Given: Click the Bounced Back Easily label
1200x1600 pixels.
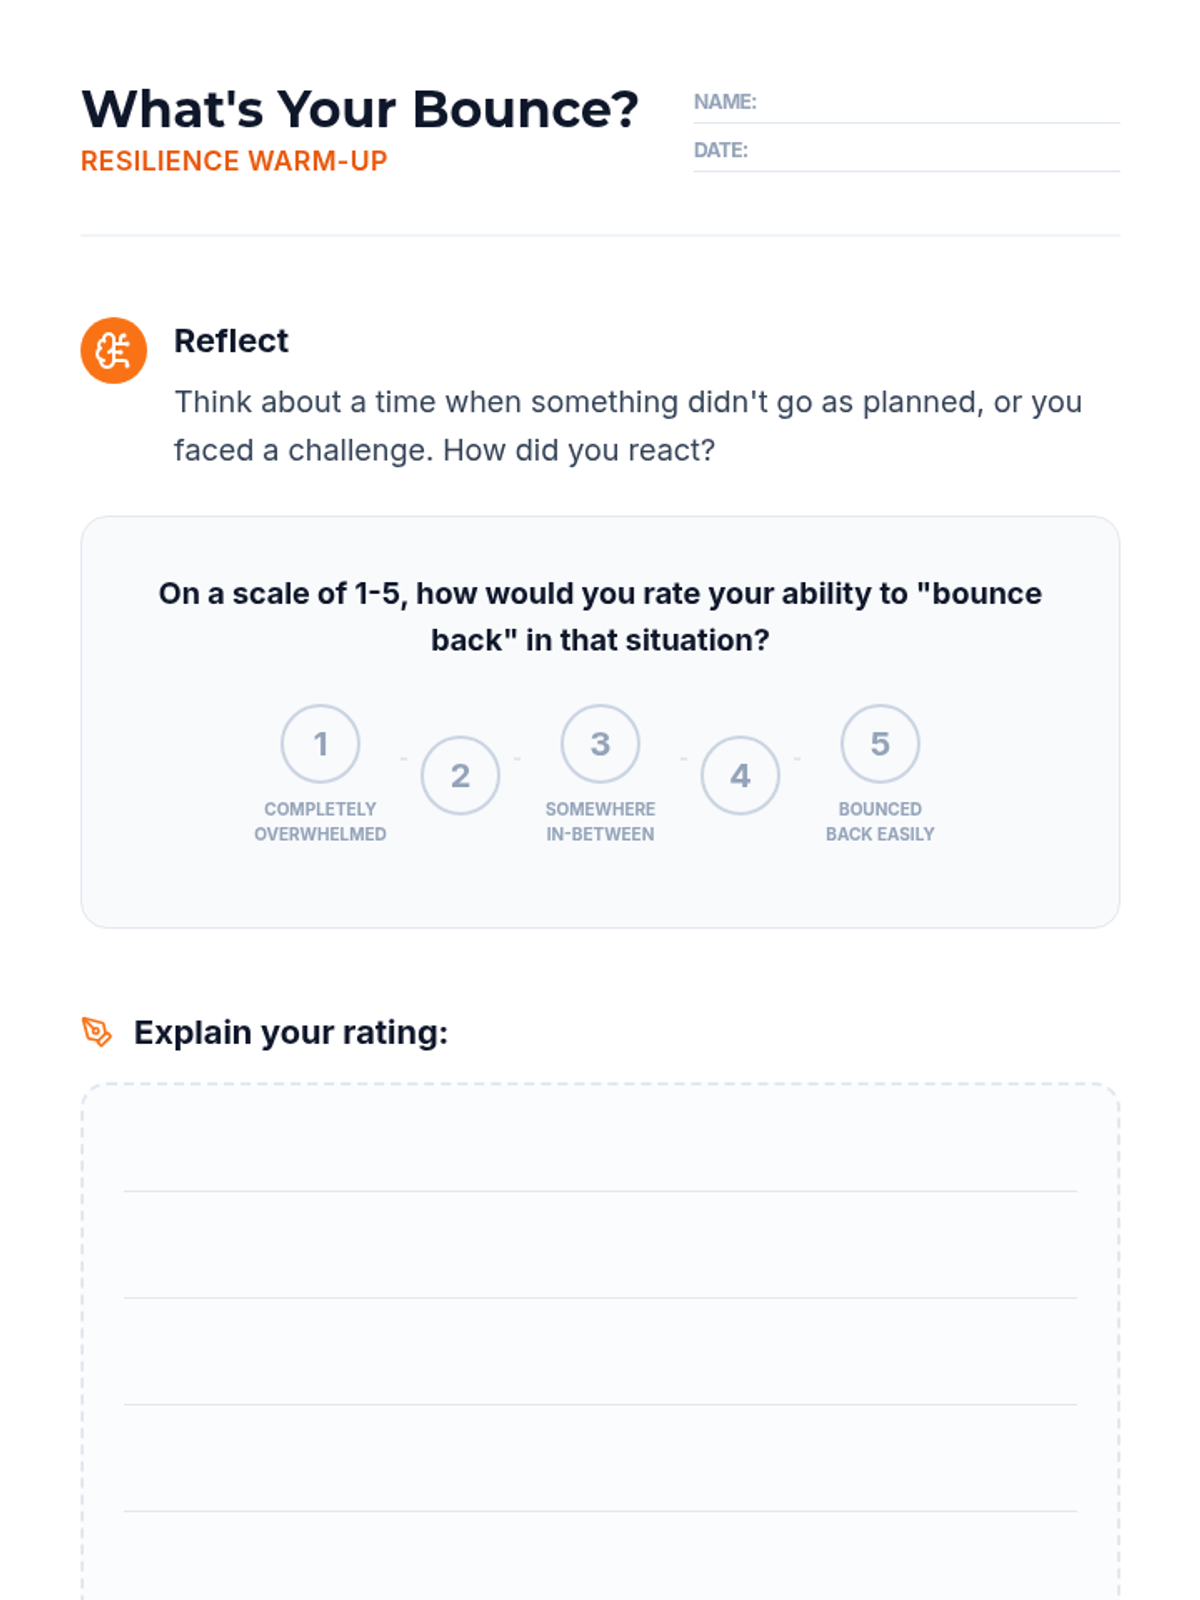Looking at the screenshot, I should point(880,821).
